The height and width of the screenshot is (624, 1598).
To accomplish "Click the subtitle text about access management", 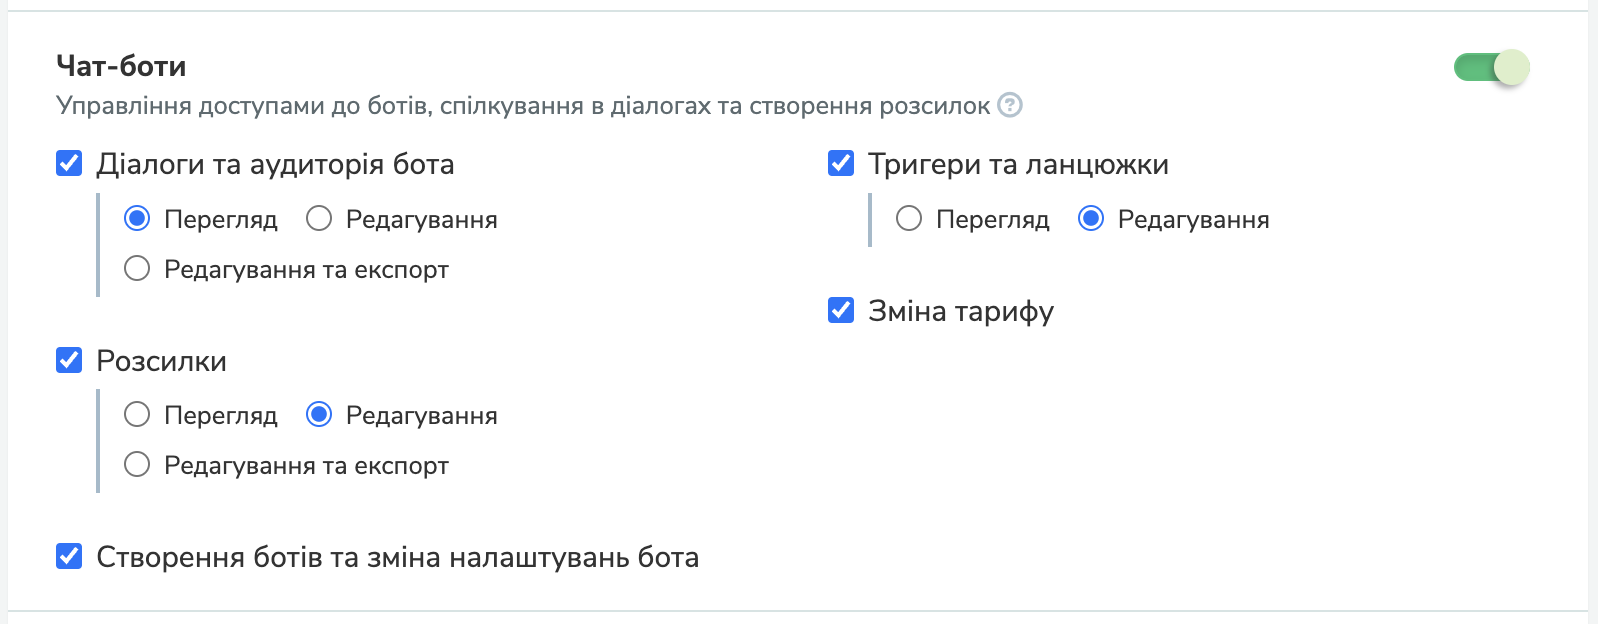I will [x=527, y=103].
